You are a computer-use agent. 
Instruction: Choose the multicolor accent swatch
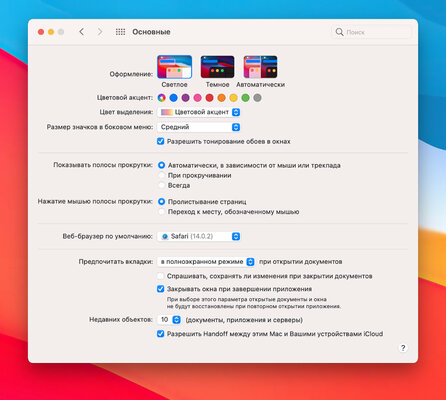[x=161, y=98]
